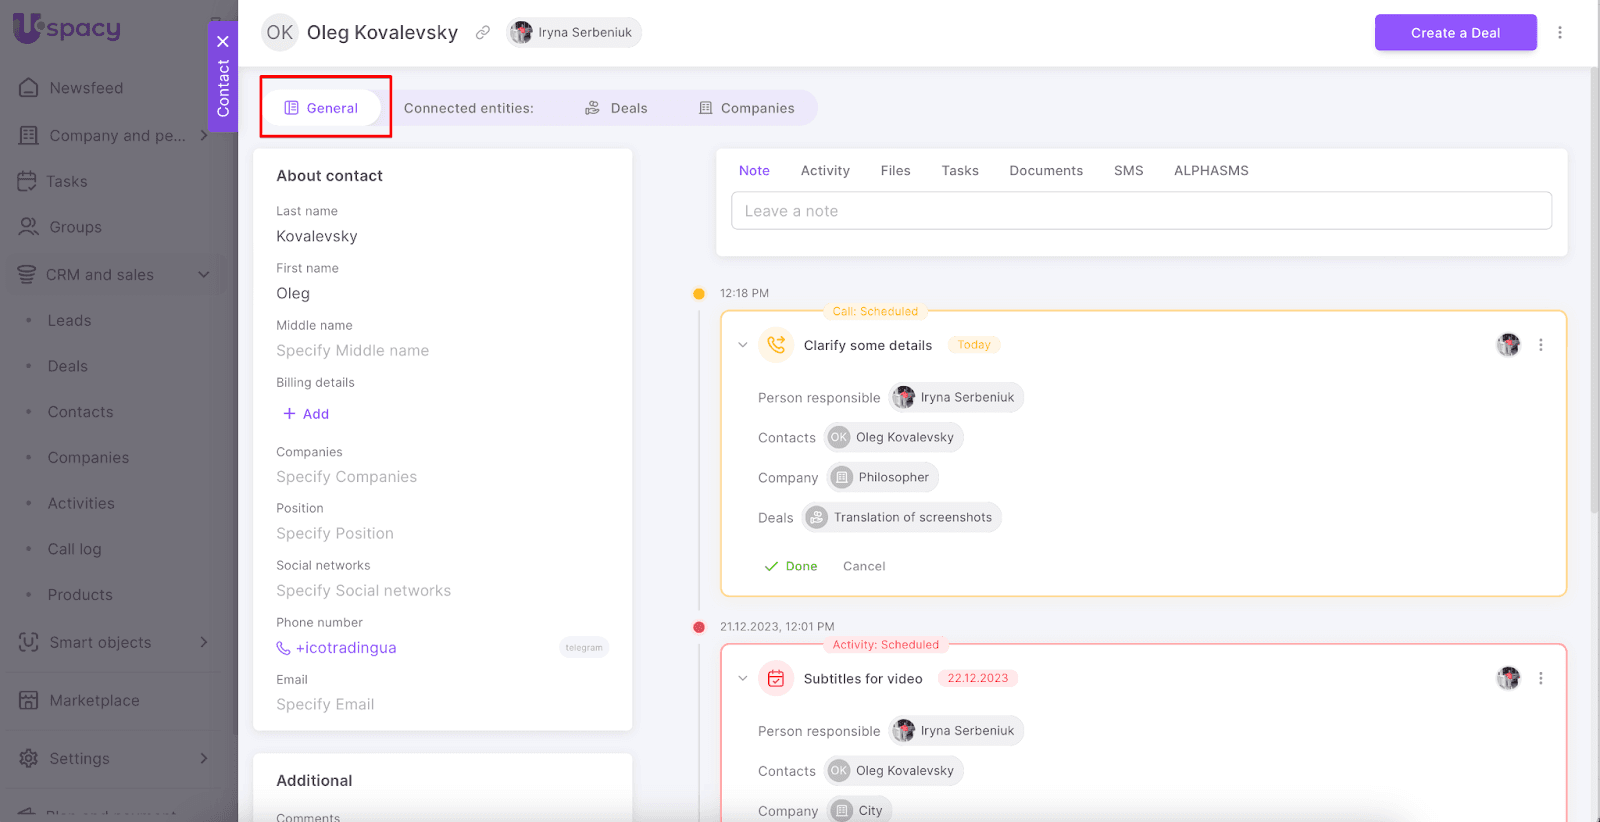This screenshot has height=822, width=1600.
Task: Close the Contact panel with X
Action: pos(223,42)
